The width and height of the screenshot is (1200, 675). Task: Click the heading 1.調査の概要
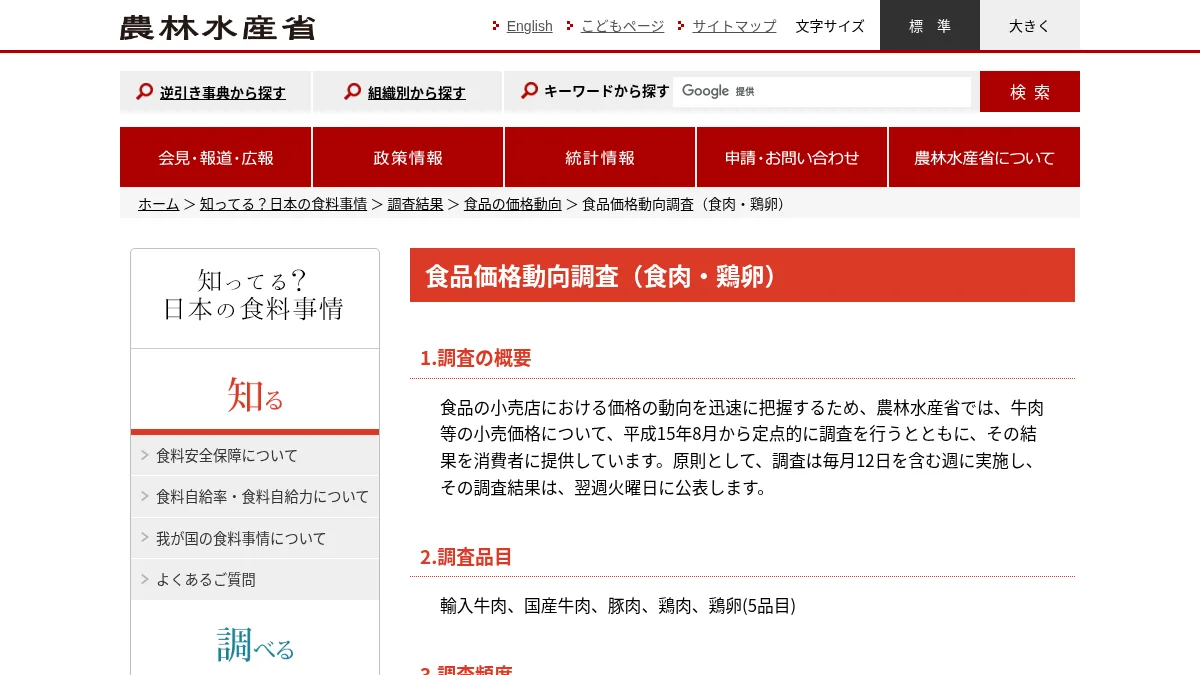475,358
